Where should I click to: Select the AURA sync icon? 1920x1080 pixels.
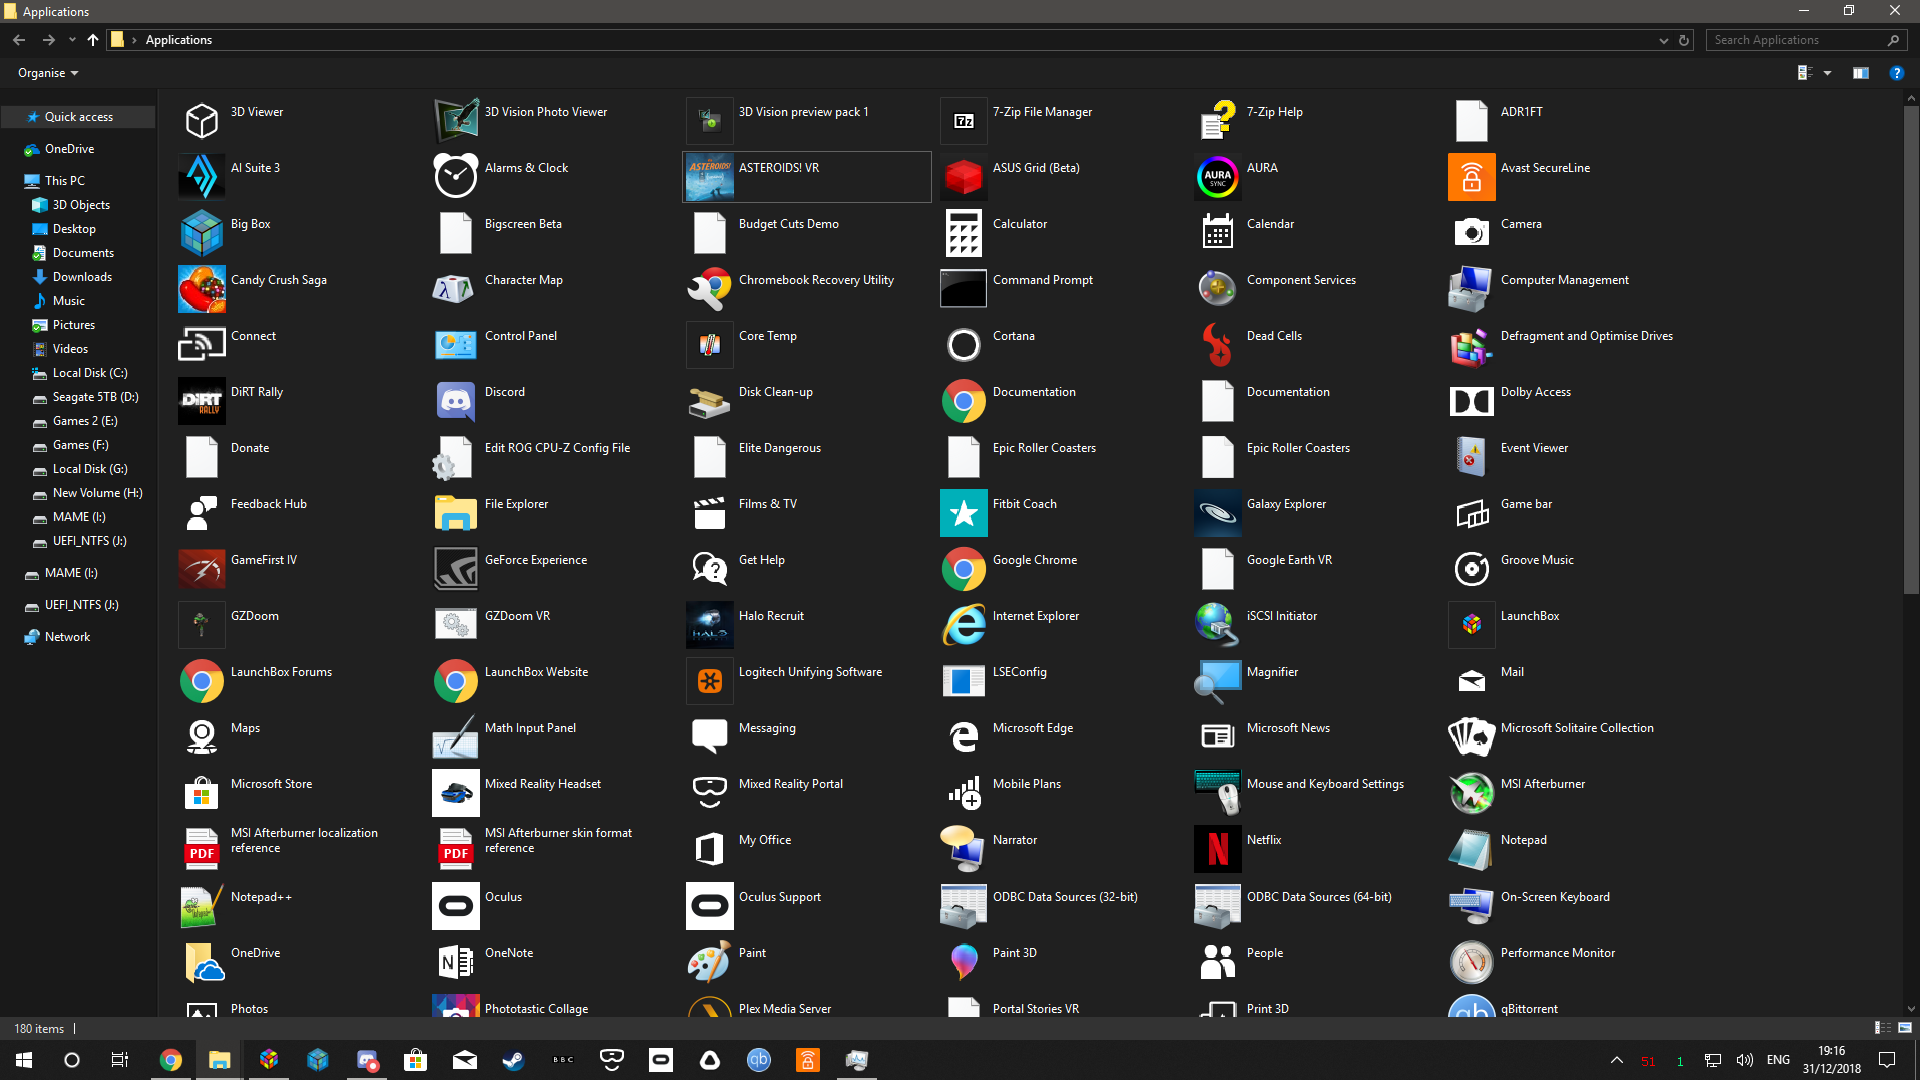(1218, 177)
